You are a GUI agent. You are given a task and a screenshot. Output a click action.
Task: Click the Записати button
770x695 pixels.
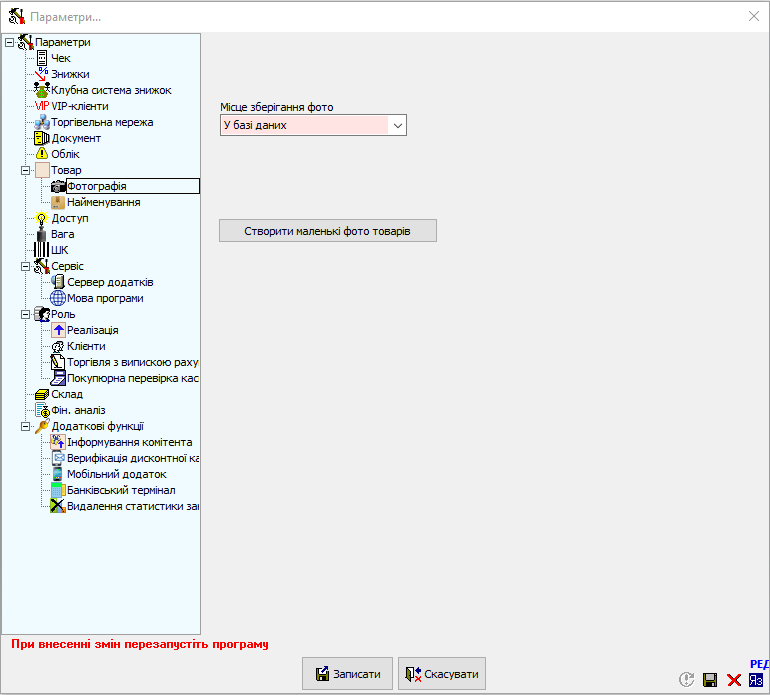pos(347,674)
